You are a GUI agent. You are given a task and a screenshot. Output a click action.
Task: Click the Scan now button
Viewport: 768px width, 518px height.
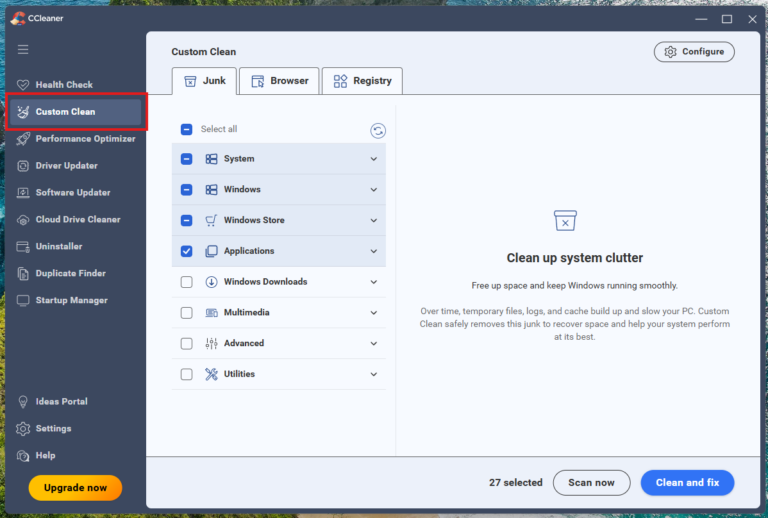point(591,483)
